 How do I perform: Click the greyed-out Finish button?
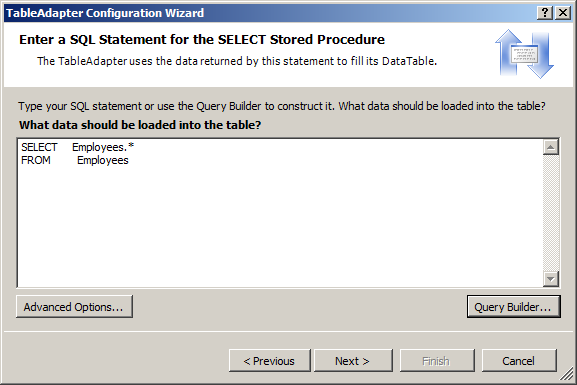coord(437,361)
